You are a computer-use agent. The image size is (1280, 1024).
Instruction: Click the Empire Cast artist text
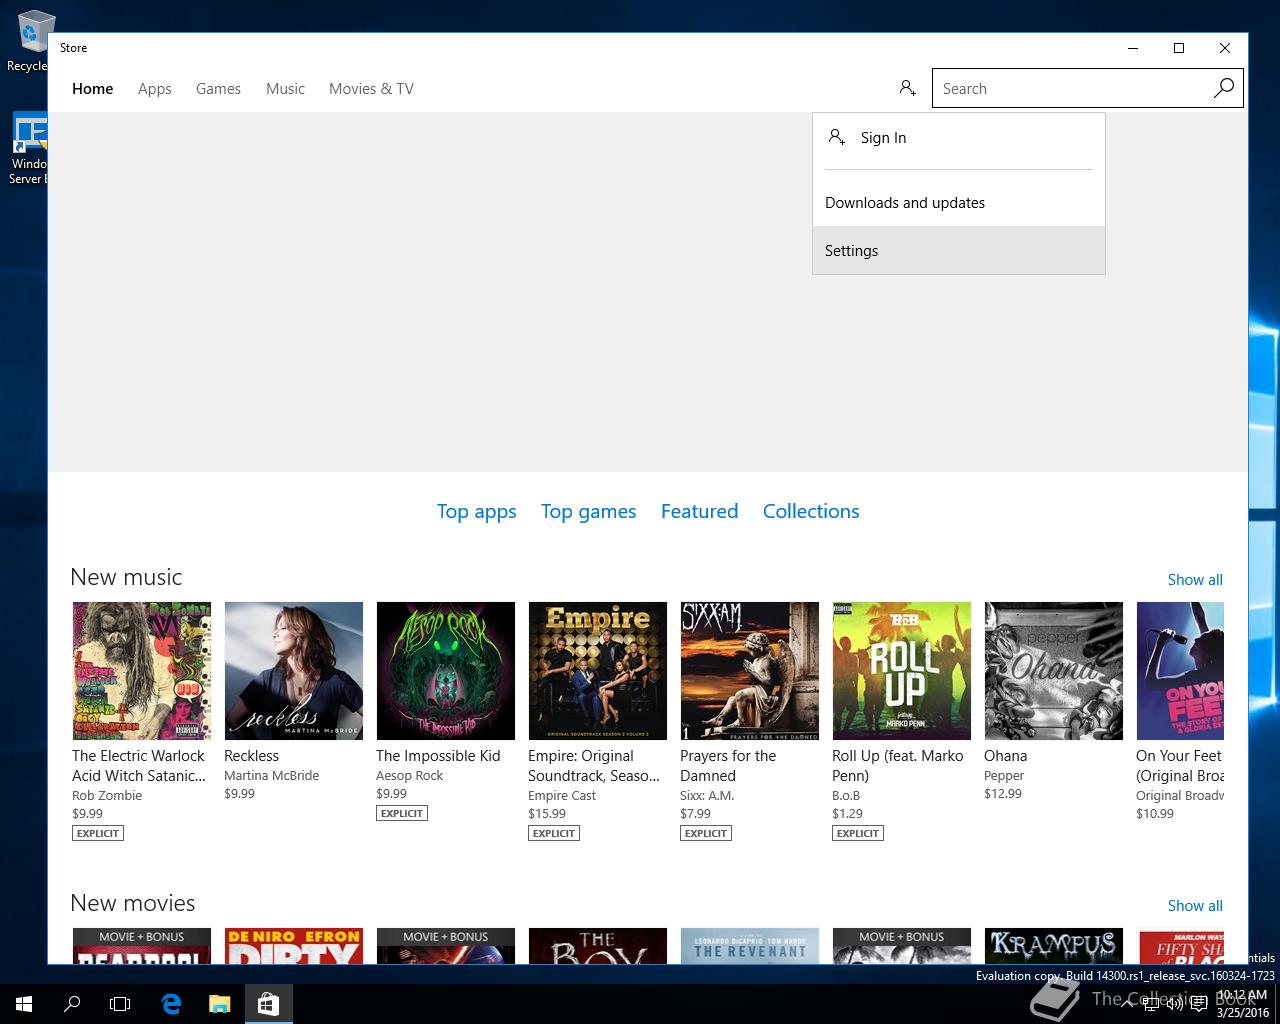[x=562, y=795]
